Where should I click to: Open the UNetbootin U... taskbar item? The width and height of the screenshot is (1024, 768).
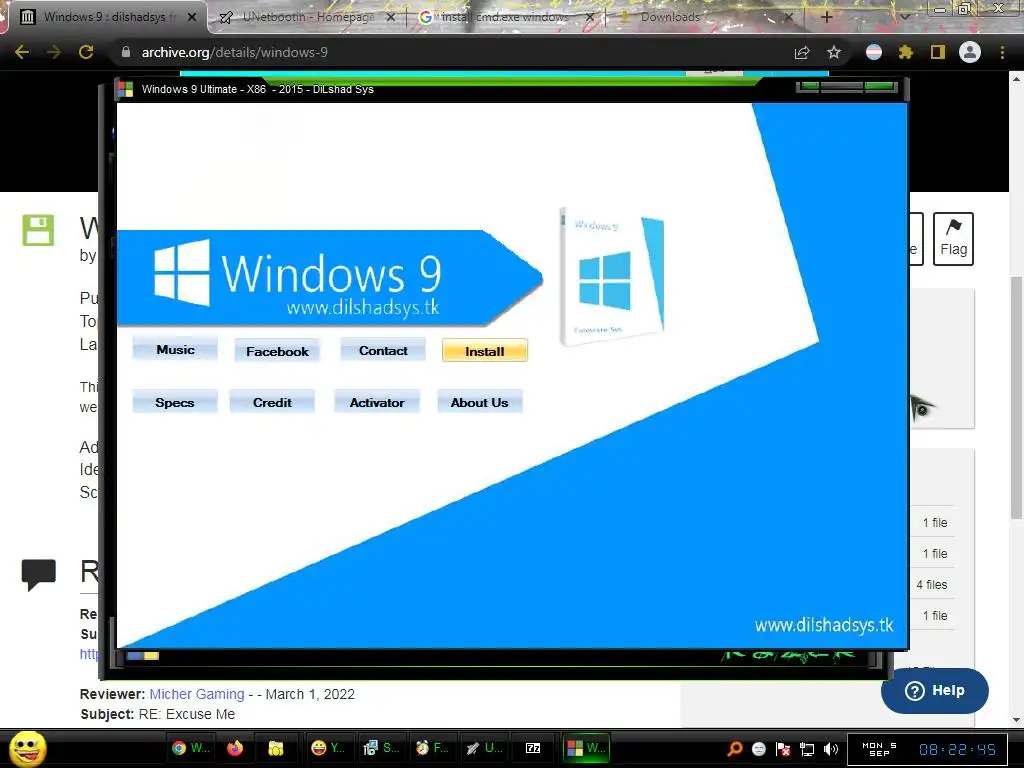484,748
